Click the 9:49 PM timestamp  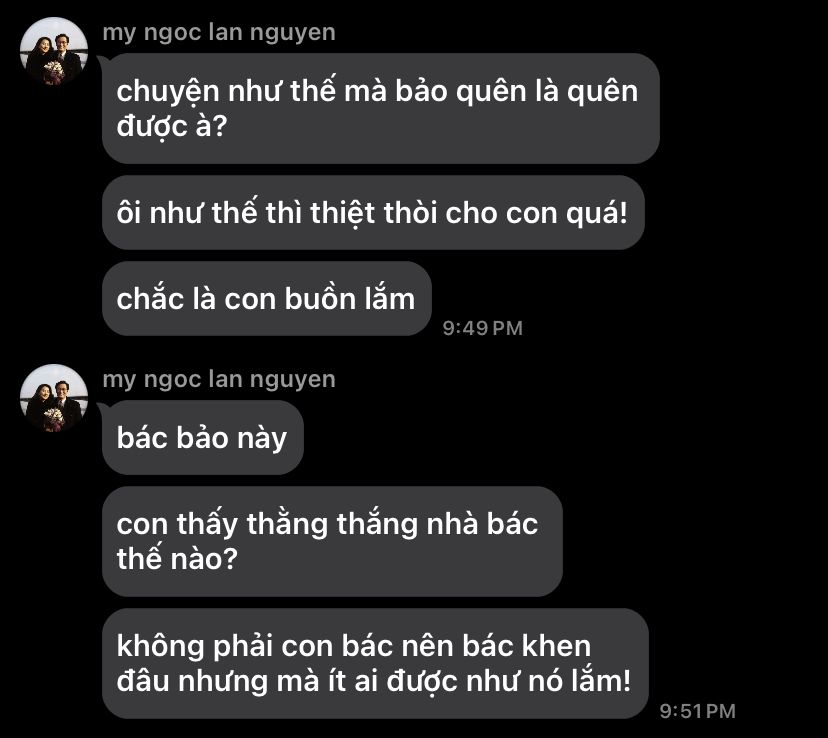tap(483, 328)
